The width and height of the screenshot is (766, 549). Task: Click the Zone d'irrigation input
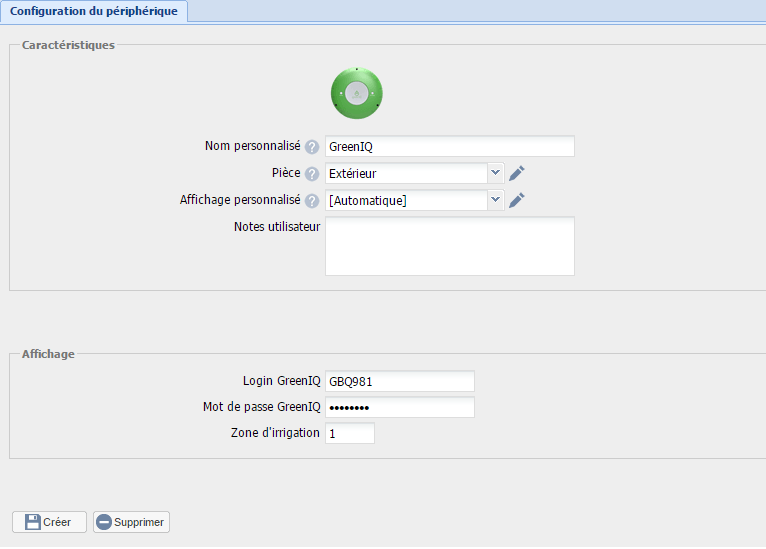tap(350, 433)
